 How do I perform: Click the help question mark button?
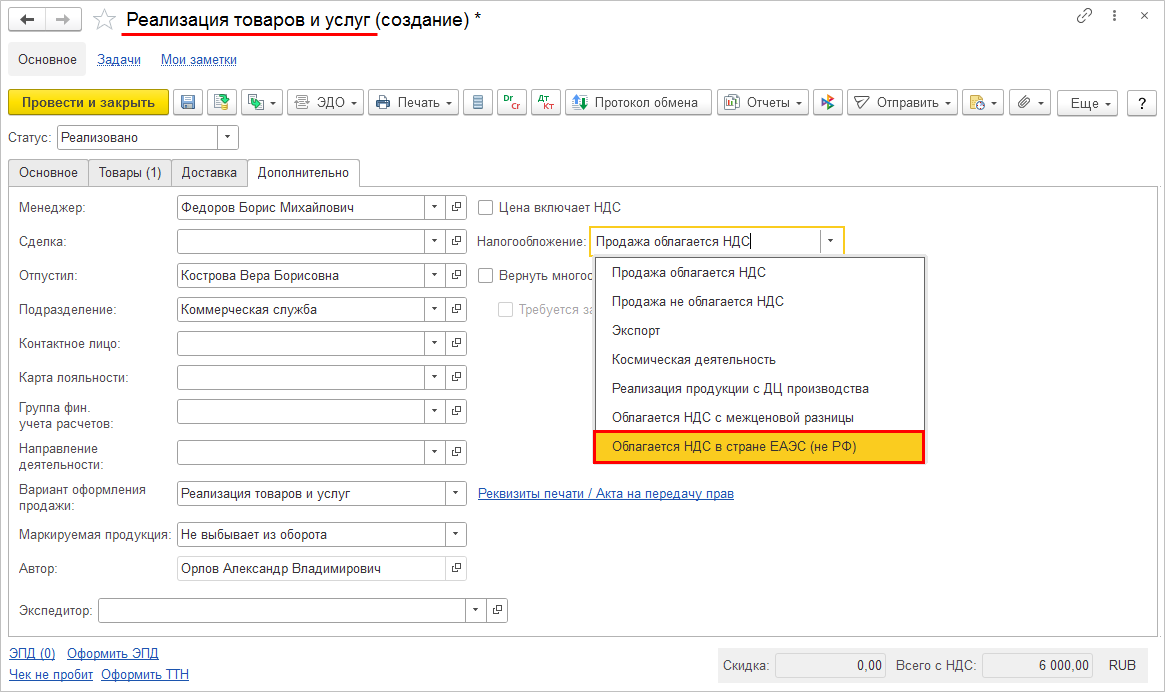click(1141, 102)
